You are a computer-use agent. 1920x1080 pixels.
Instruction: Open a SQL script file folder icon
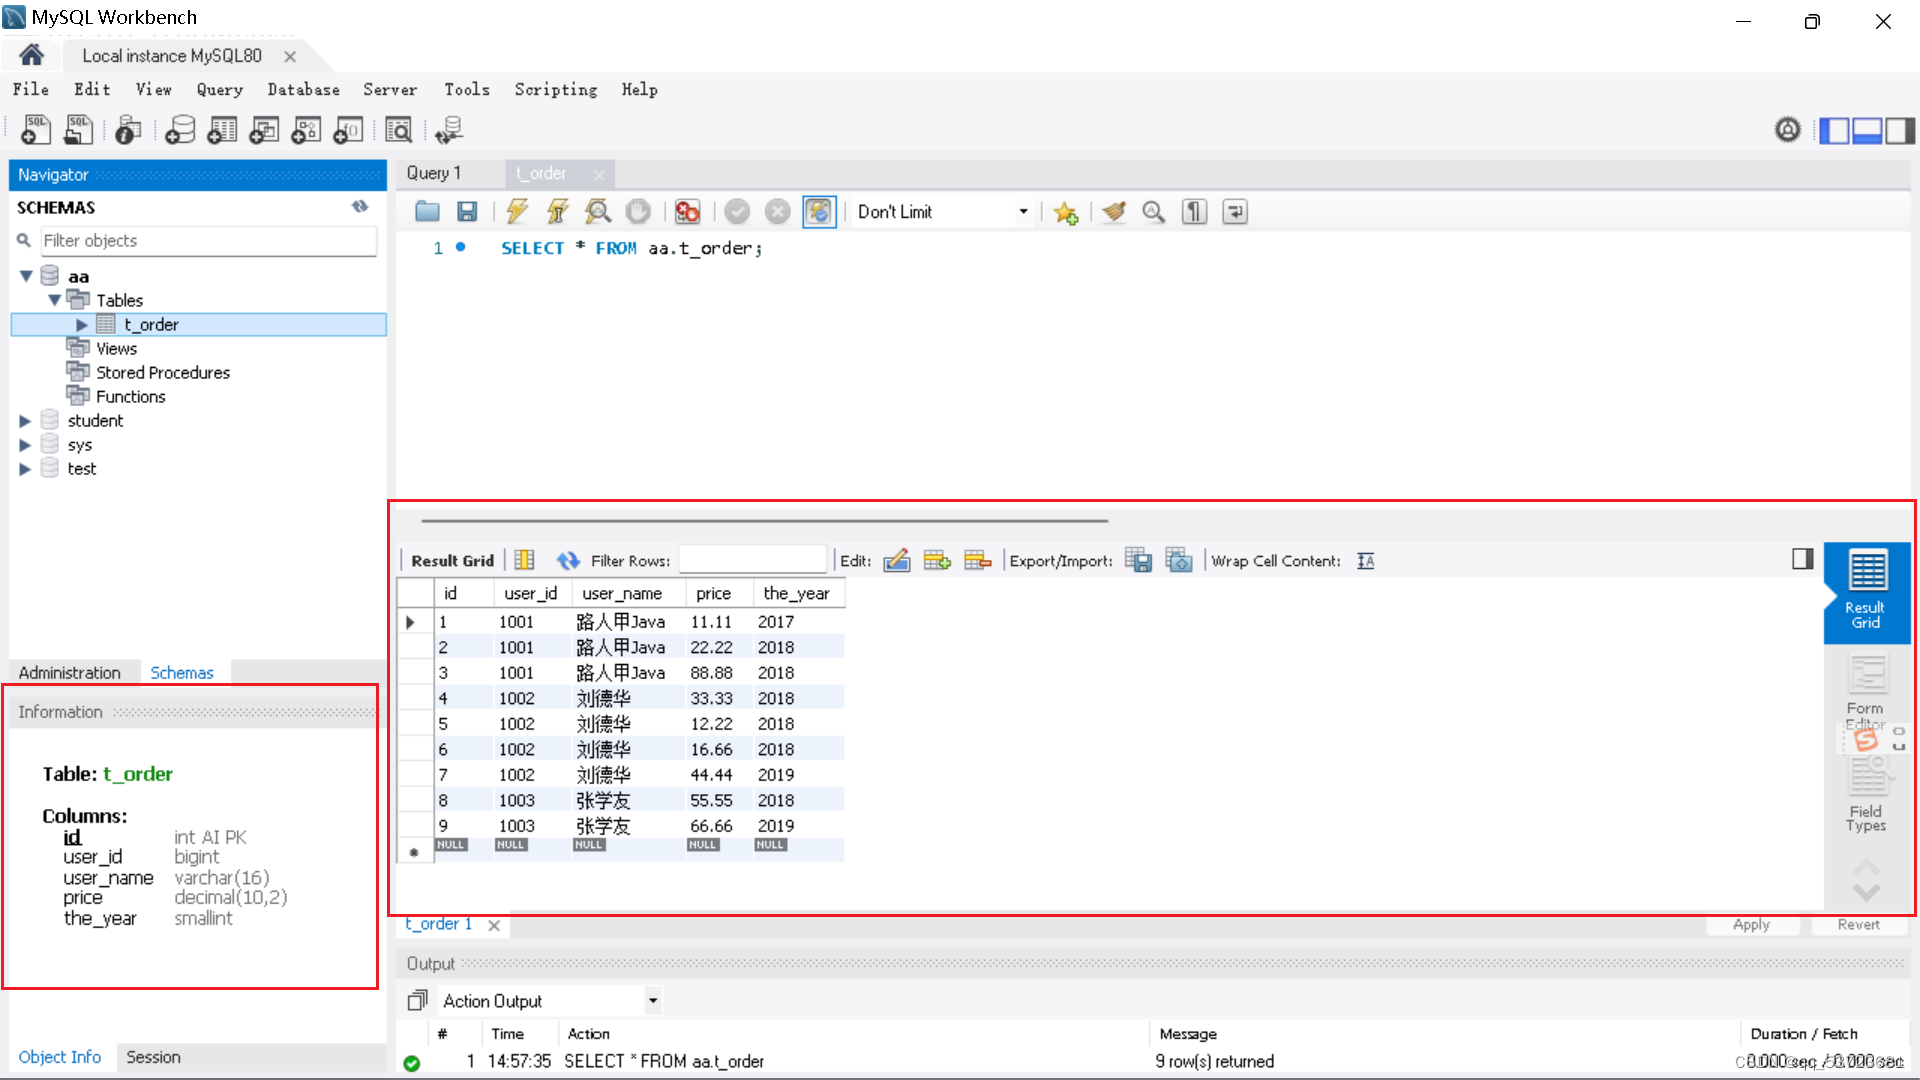coord(427,212)
